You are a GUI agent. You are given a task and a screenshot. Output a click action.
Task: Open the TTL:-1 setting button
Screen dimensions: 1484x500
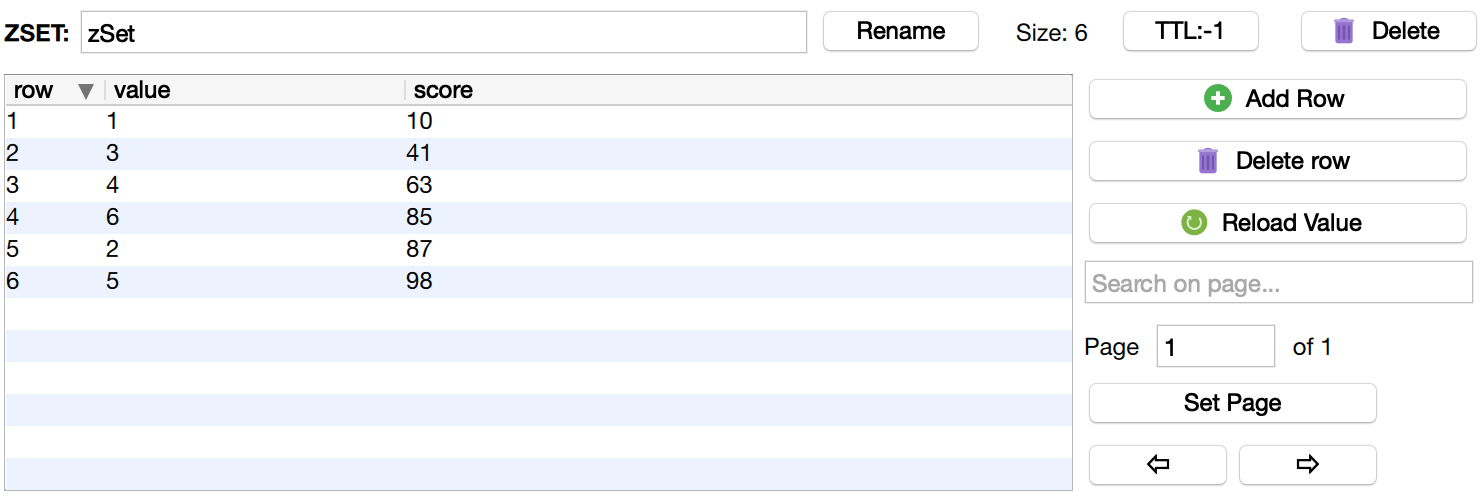[1190, 31]
